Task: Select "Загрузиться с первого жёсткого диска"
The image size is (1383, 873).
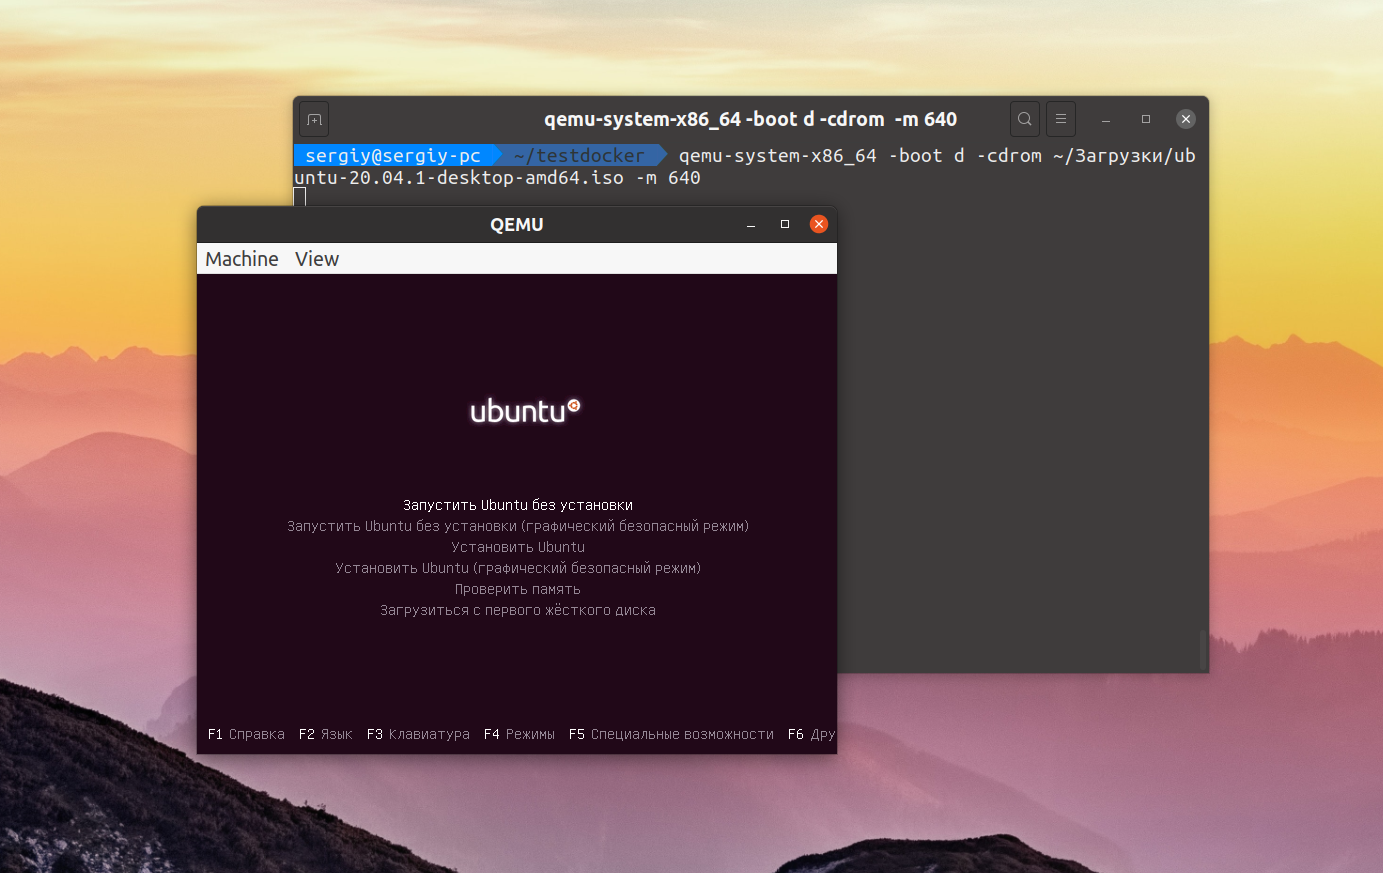Action: pyautogui.click(x=517, y=610)
